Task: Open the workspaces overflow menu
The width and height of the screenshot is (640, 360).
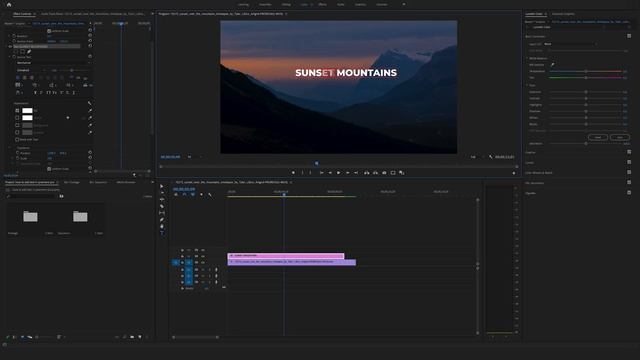Action: [404, 4]
